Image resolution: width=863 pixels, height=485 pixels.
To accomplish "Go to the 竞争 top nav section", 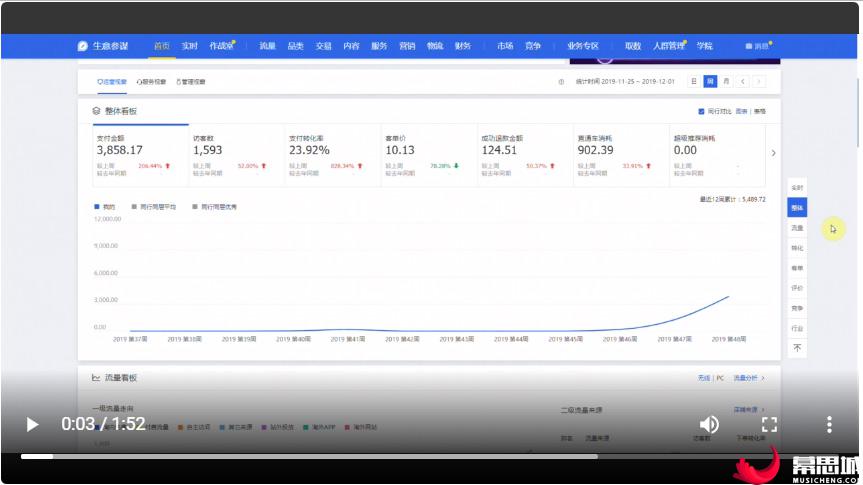I will click(533, 46).
